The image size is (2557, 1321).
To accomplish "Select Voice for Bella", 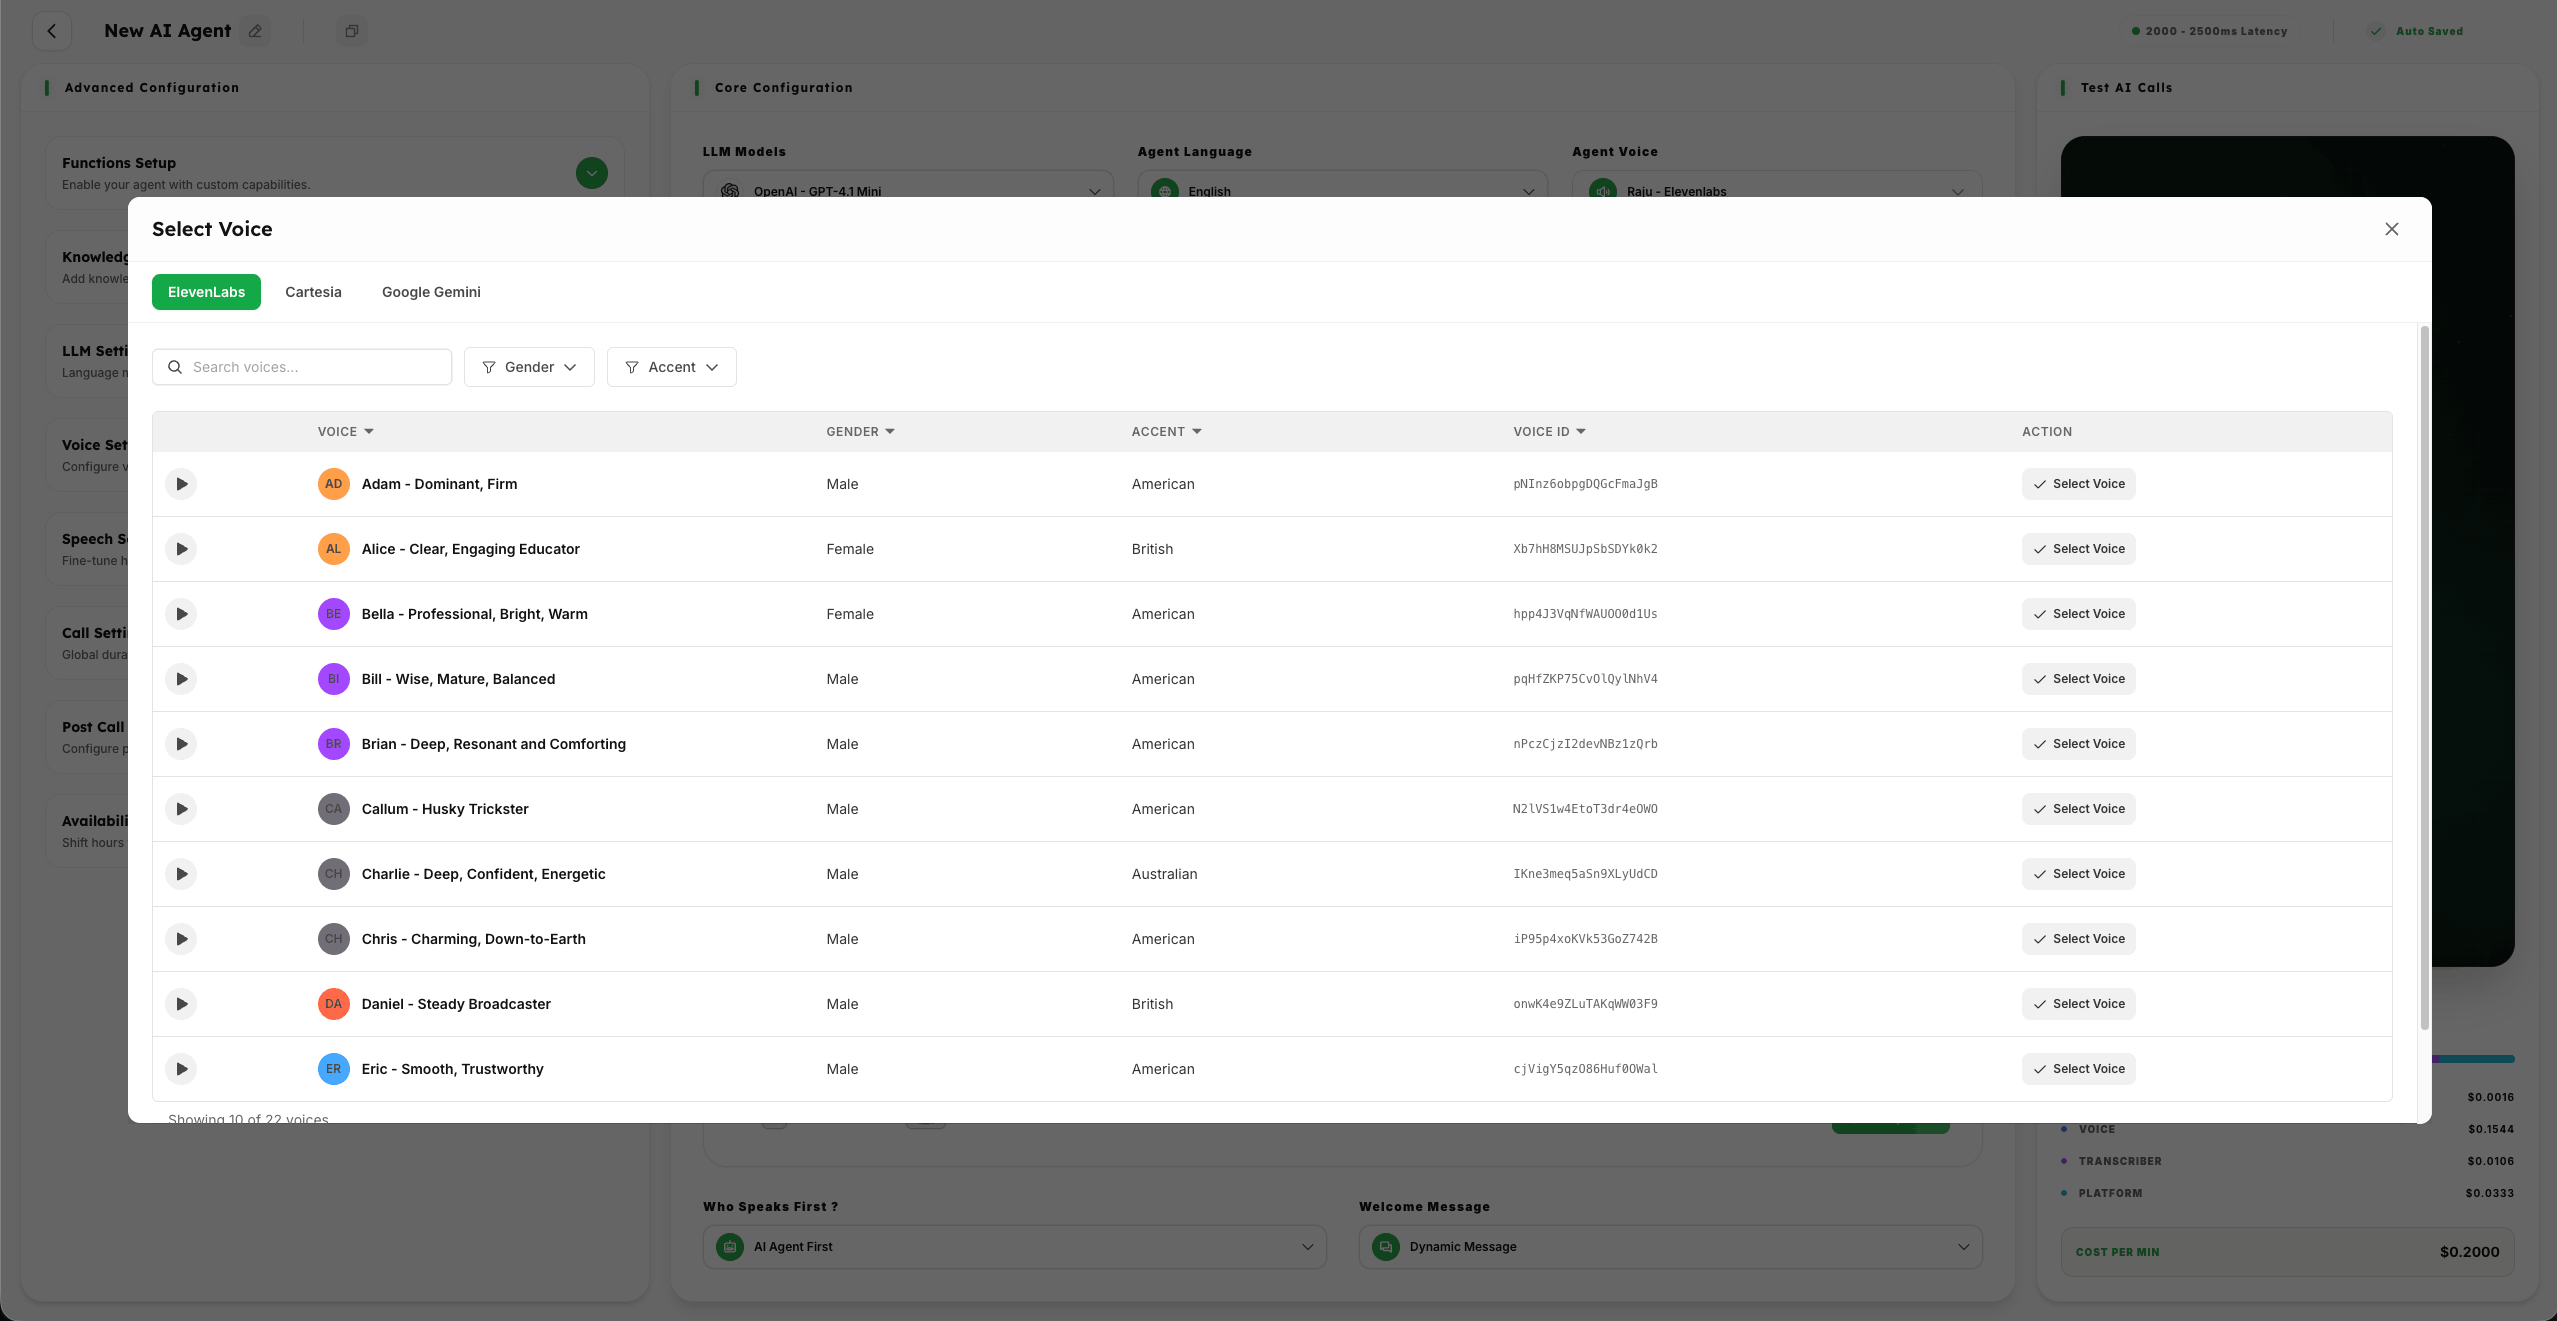I will click(x=2076, y=613).
